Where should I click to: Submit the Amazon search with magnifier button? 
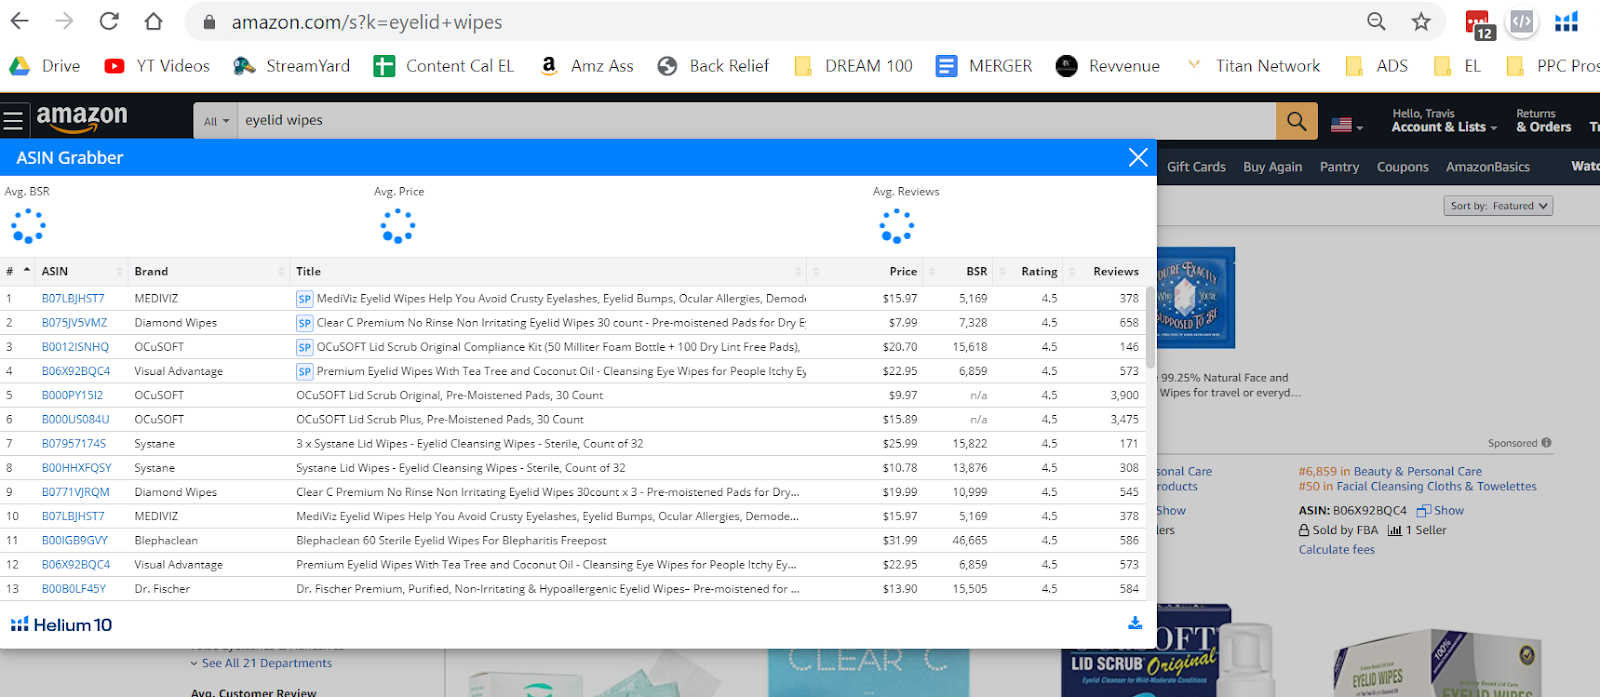pos(1296,121)
